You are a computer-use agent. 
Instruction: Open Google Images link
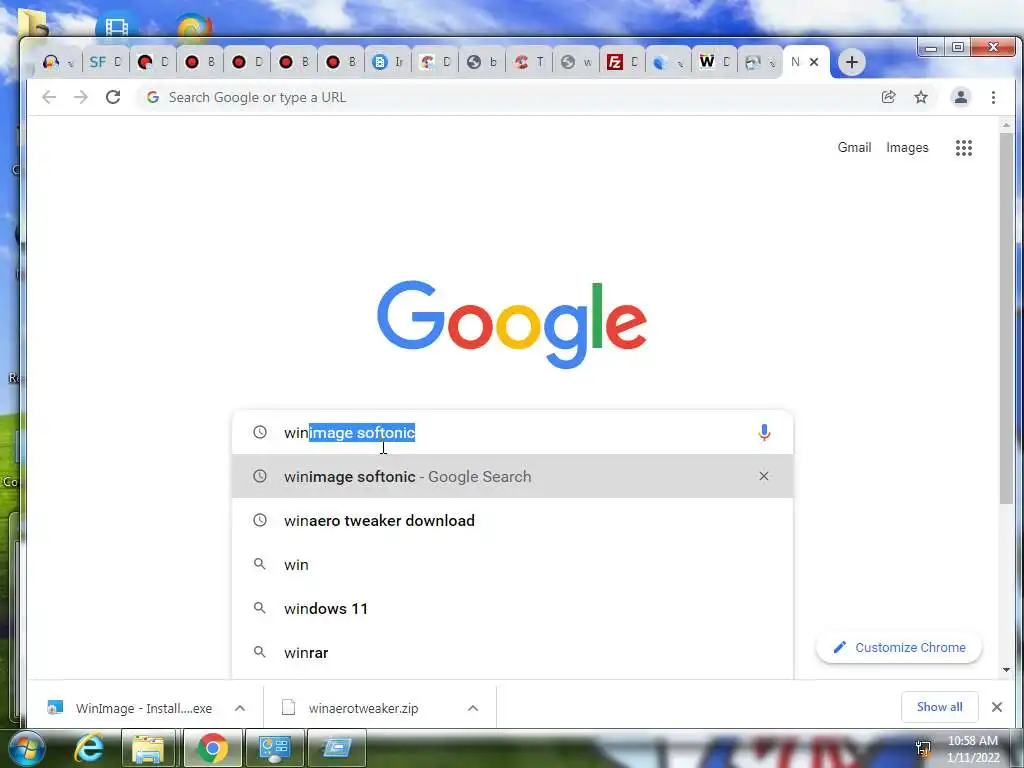[x=907, y=148]
